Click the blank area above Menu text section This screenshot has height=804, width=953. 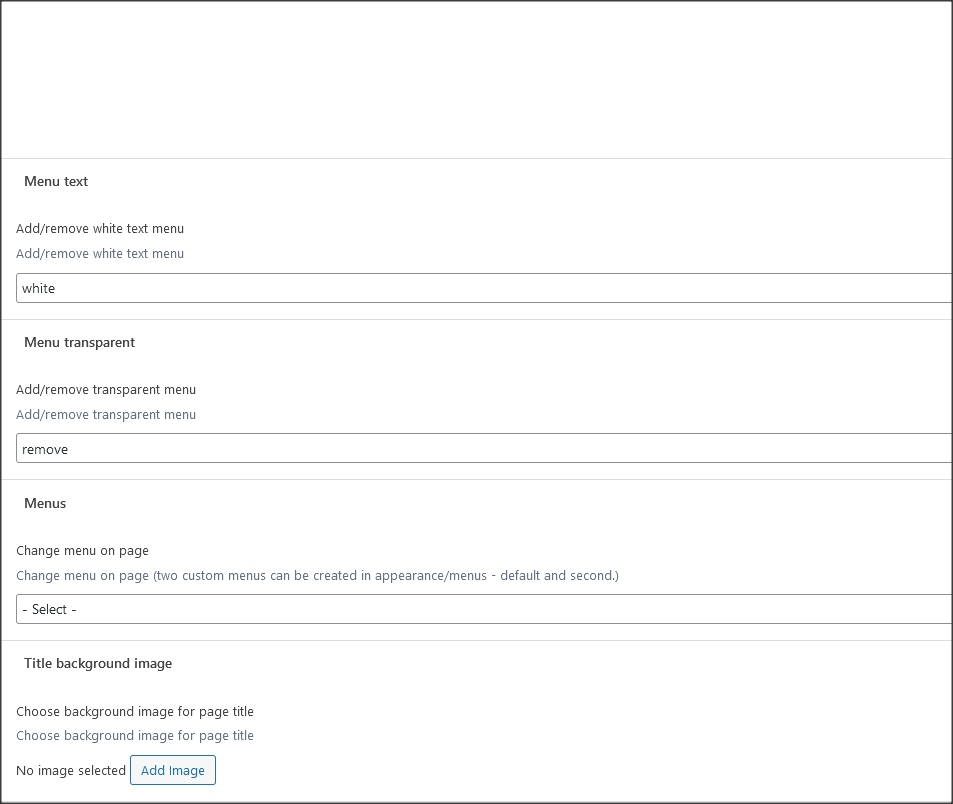coord(476,80)
